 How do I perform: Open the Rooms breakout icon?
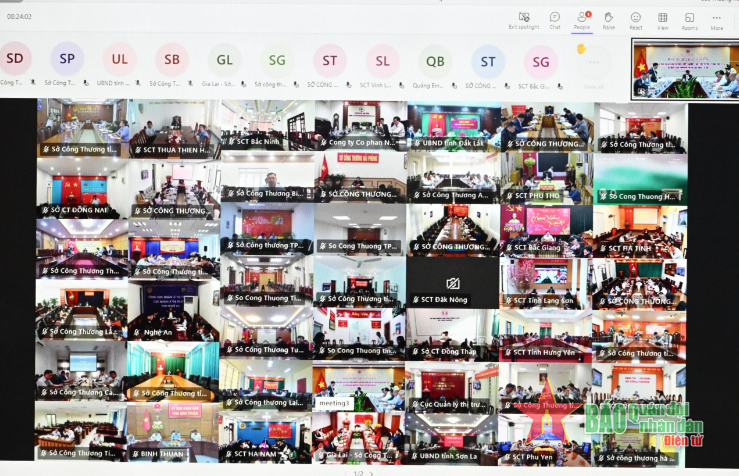tap(689, 20)
